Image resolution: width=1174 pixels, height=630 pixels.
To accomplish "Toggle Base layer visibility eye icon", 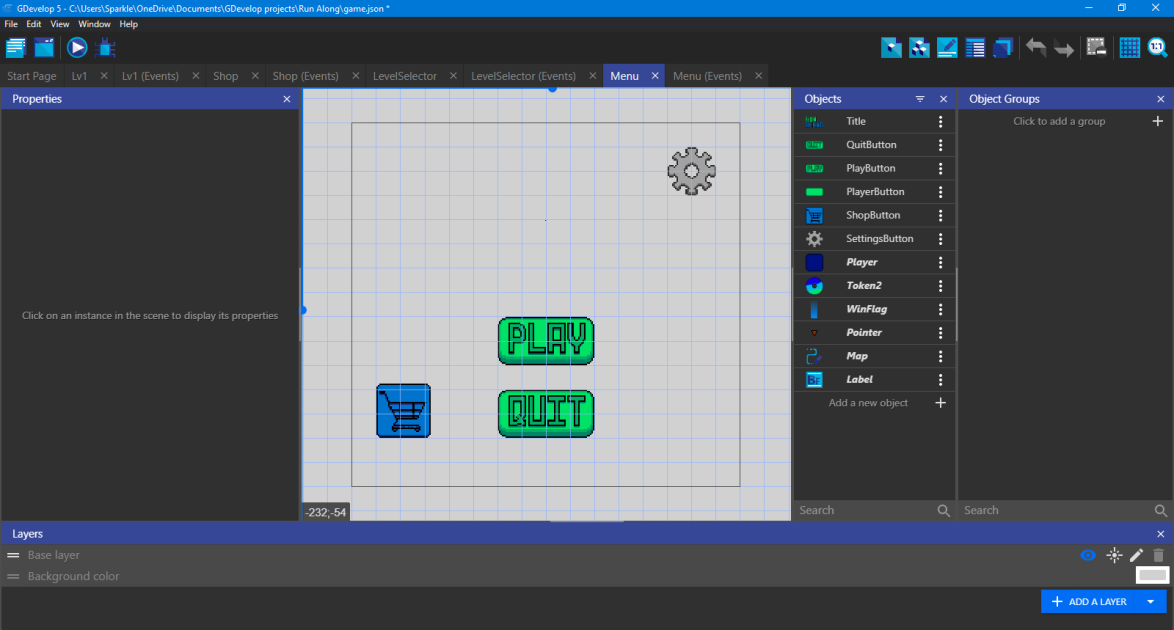I will (x=1088, y=555).
